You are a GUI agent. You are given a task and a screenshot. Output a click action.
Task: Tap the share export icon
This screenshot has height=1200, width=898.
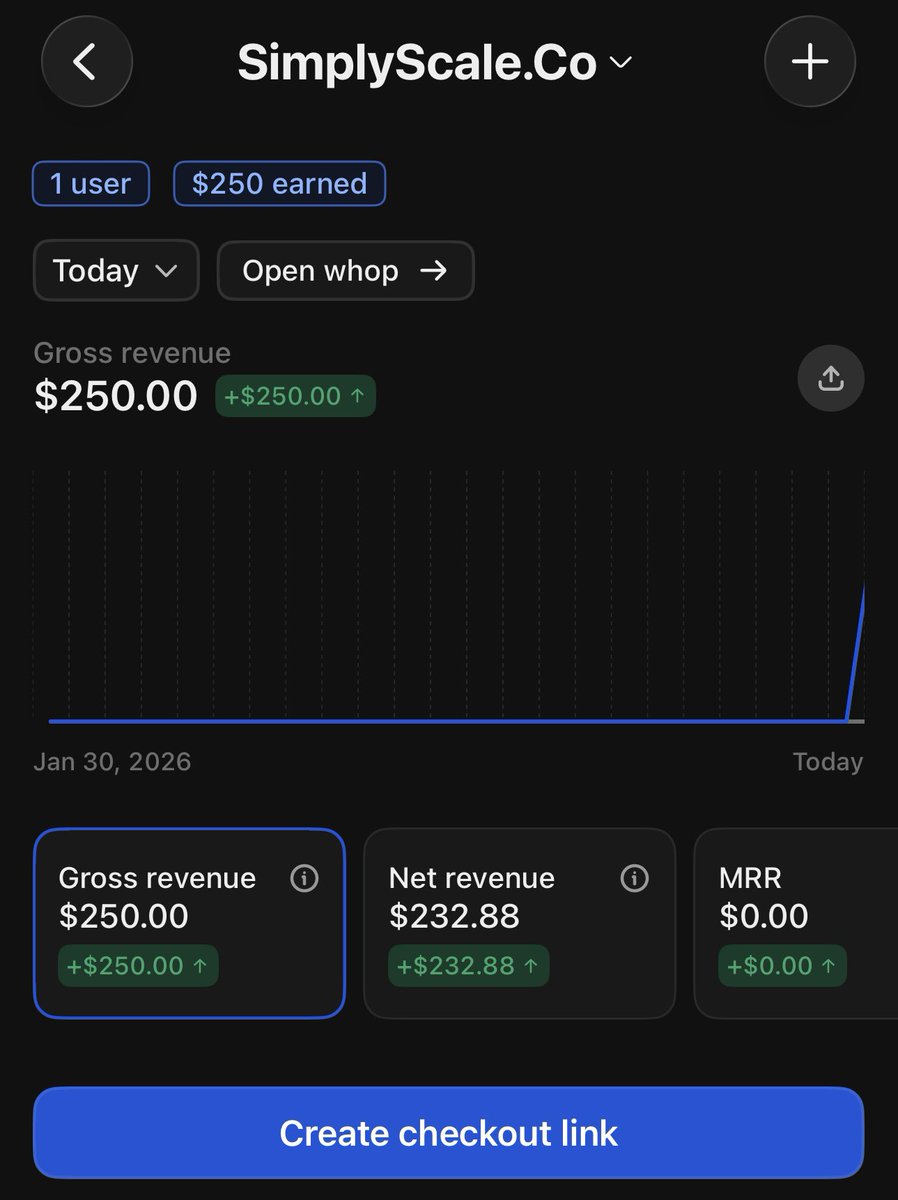tap(831, 378)
